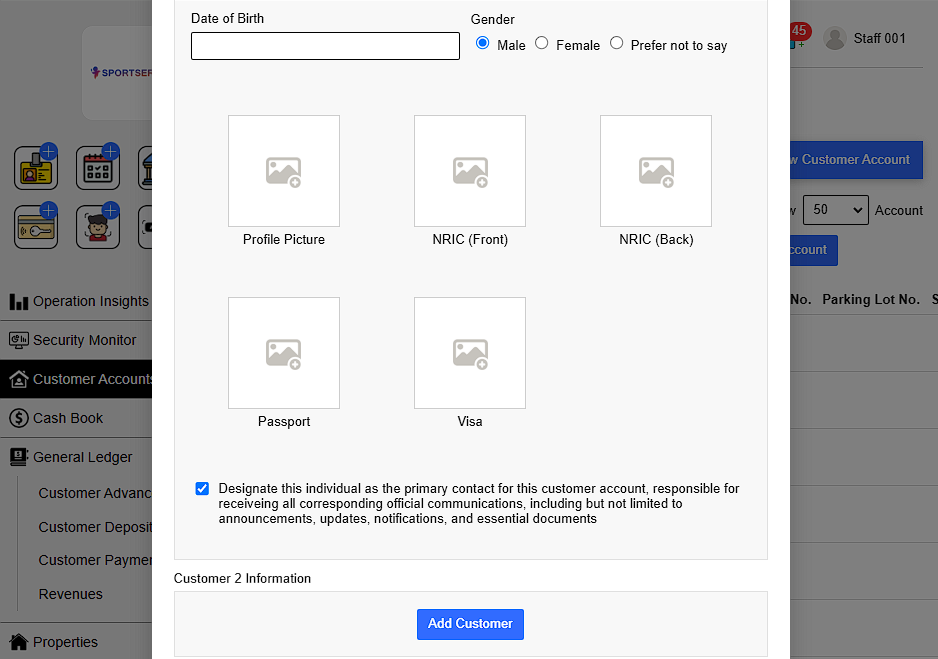Select the Female gender option
This screenshot has width=938, height=659.
(542, 43)
